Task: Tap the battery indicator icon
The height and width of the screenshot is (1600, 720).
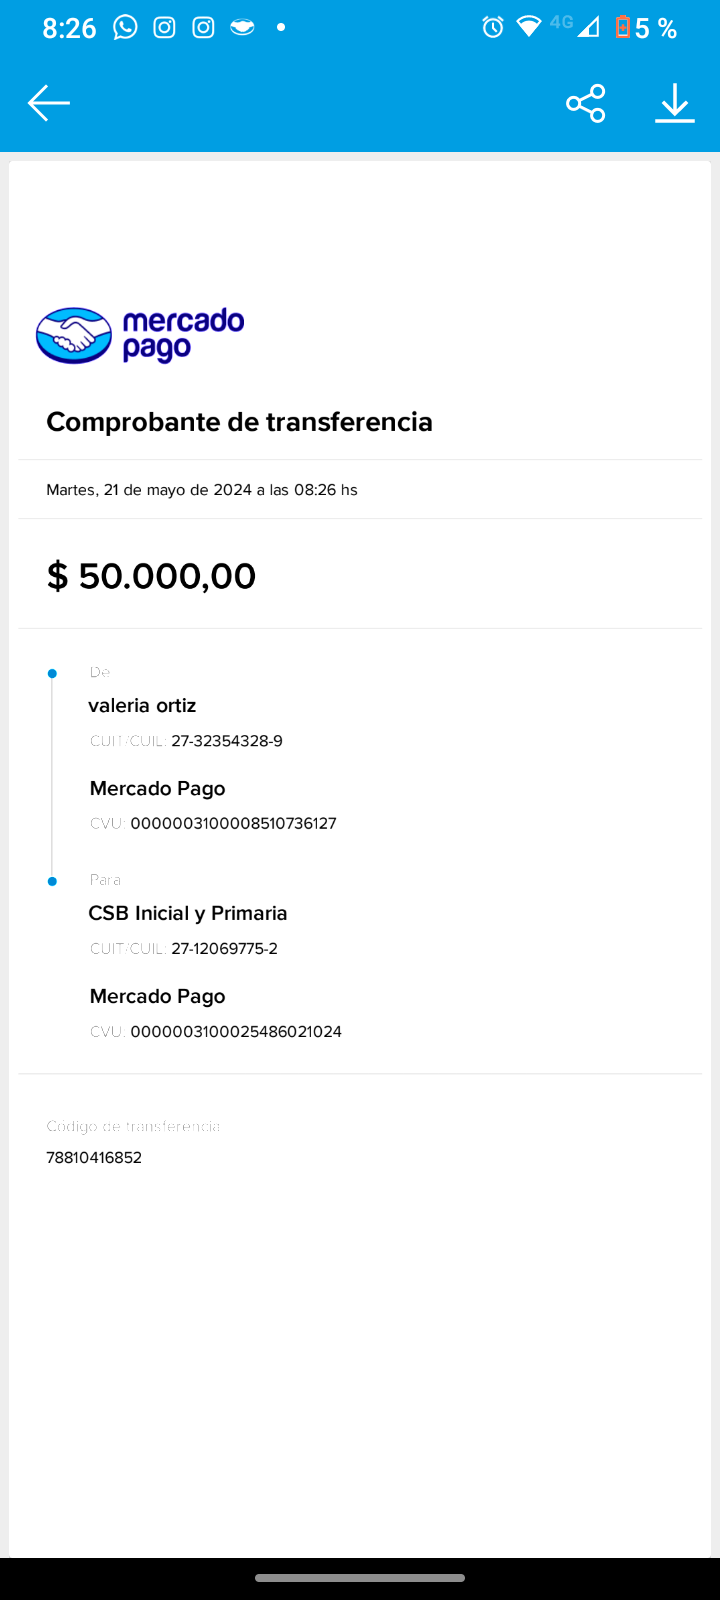Action: click(x=623, y=27)
